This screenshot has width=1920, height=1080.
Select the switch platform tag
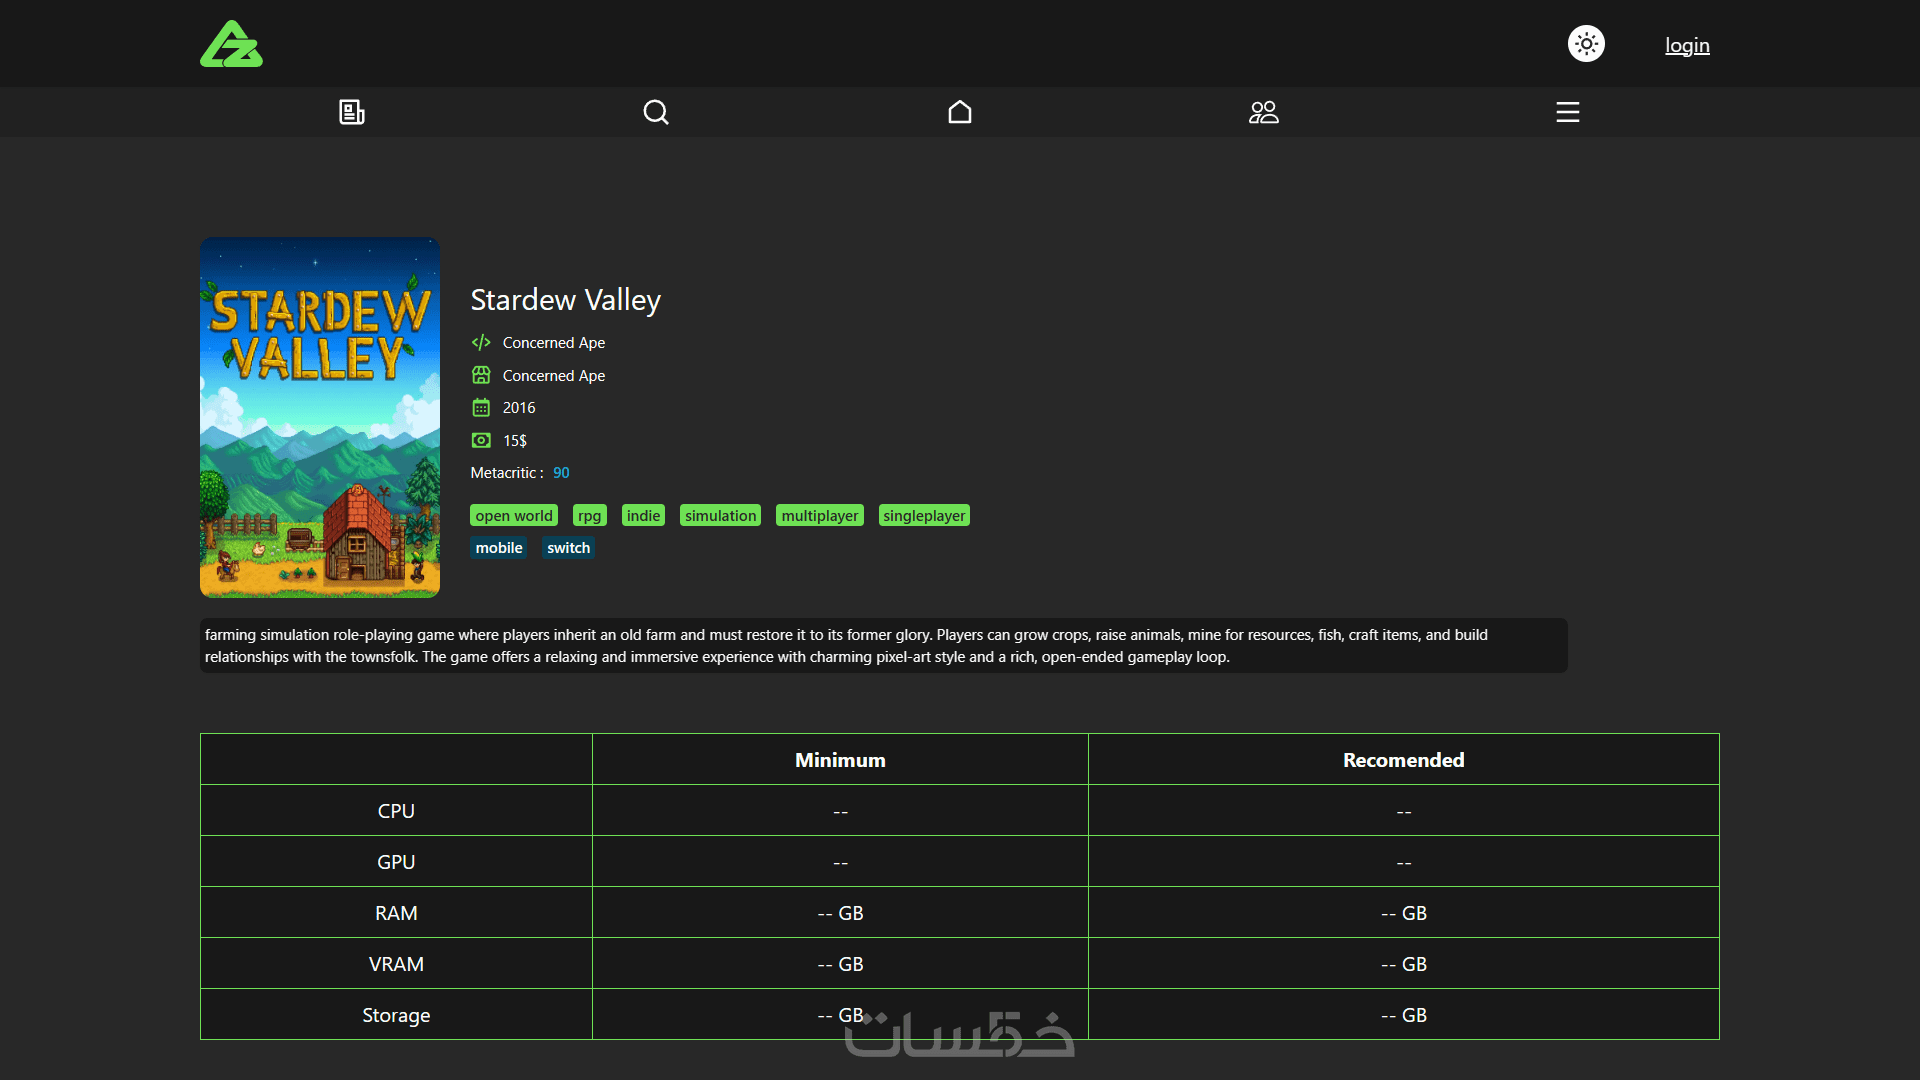coord(568,548)
